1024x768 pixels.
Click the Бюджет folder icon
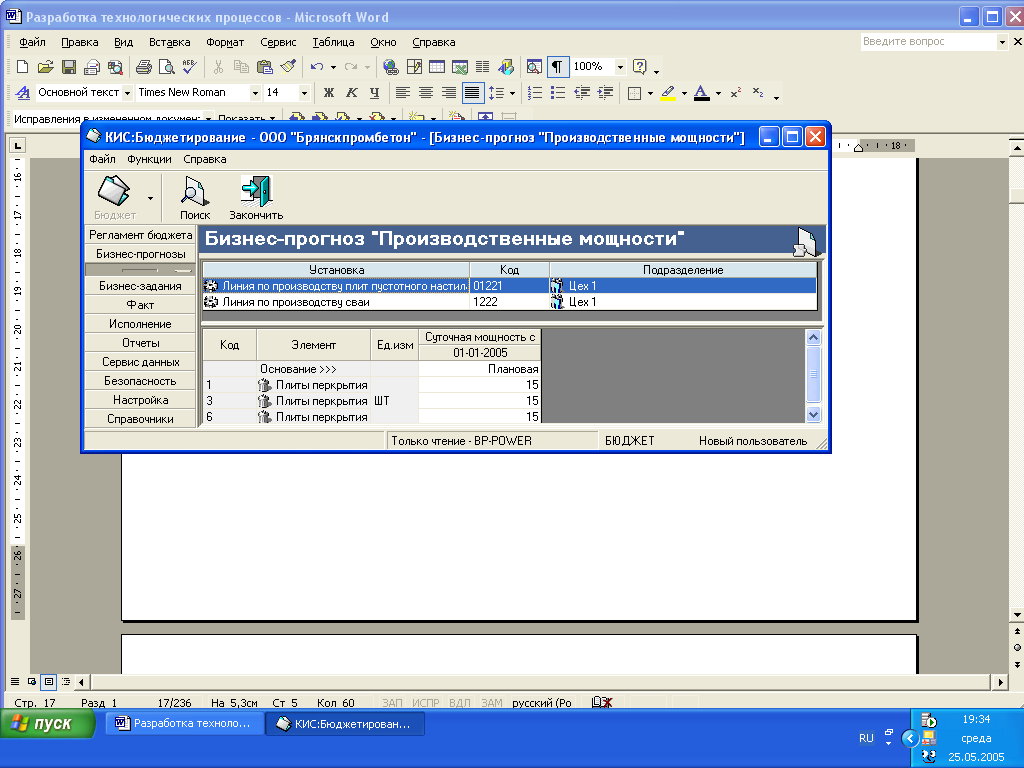[115, 198]
